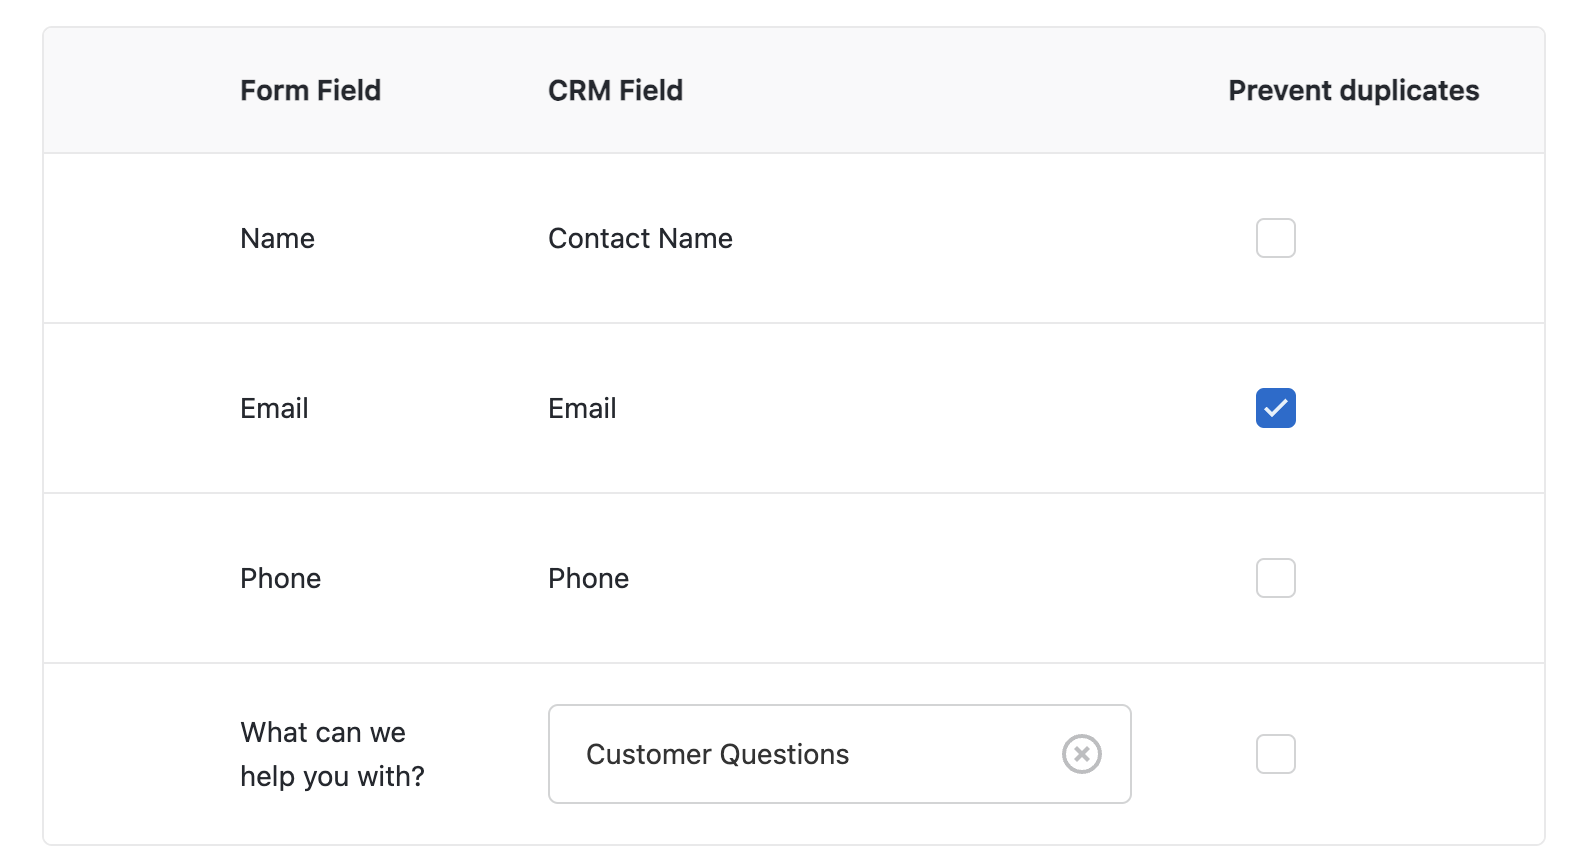Viewport: 1590px width, 862px height.
Task: Clear the Customer Questions field selection
Action: (x=1081, y=754)
